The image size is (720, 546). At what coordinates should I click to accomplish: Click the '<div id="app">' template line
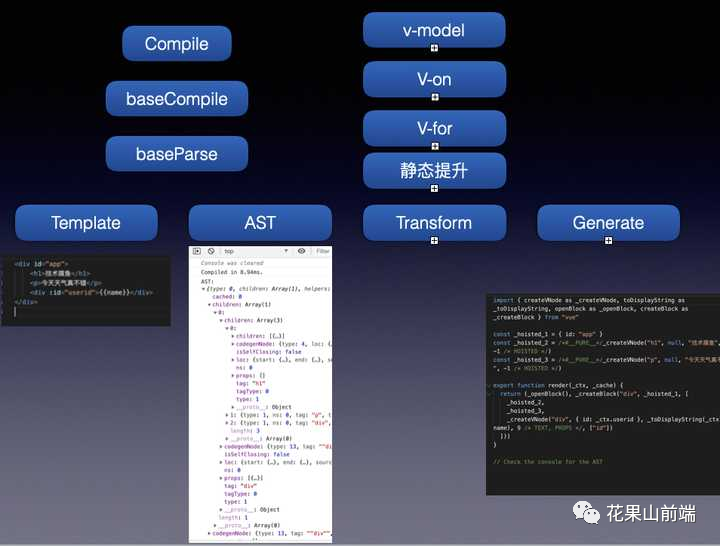point(41,264)
